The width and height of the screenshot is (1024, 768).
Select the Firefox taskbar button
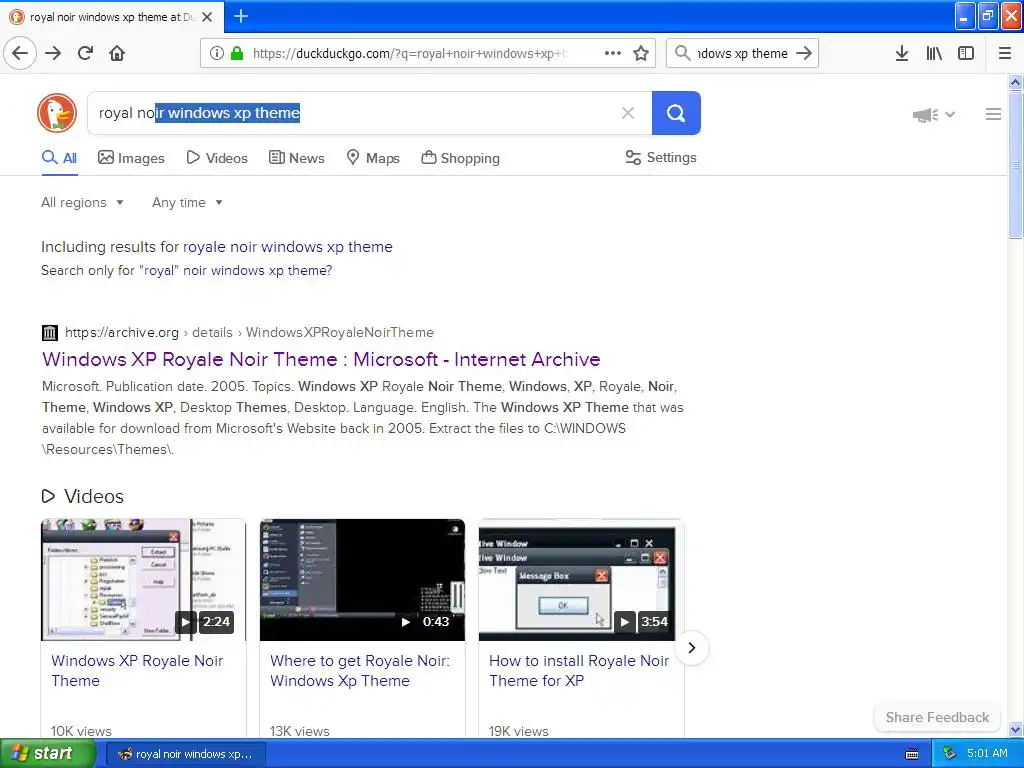tap(185, 754)
